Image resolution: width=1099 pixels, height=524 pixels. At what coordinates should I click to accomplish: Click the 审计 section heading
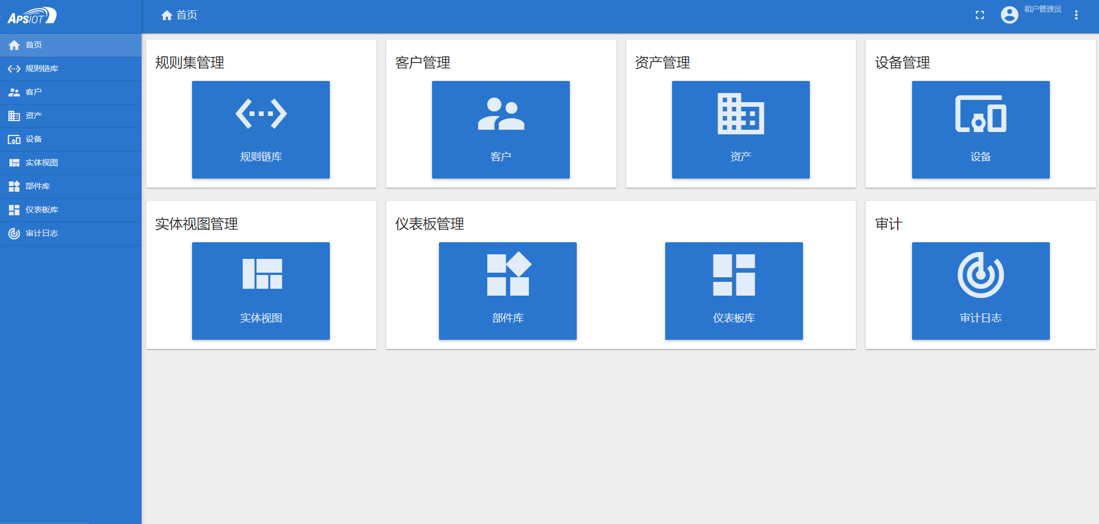coord(889,224)
